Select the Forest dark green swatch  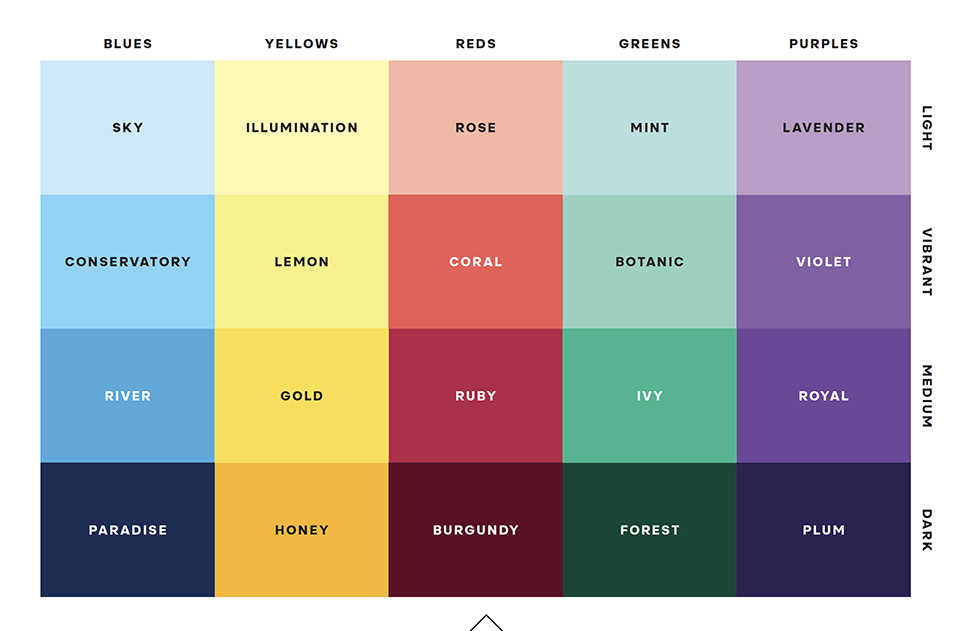click(x=649, y=529)
